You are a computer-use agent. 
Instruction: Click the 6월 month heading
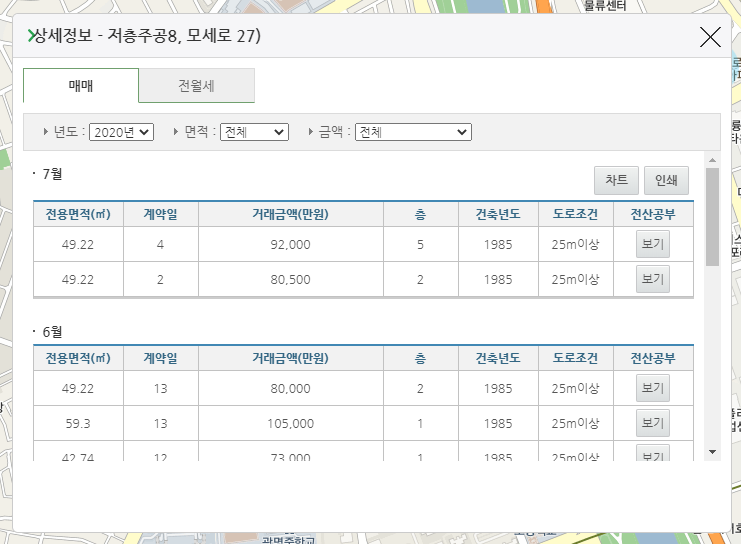pyautogui.click(x=52, y=332)
